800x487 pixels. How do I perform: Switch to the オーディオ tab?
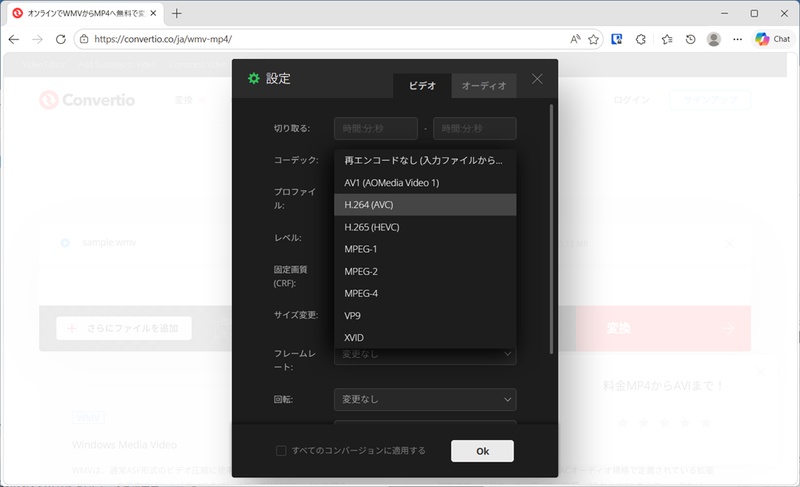click(x=484, y=86)
